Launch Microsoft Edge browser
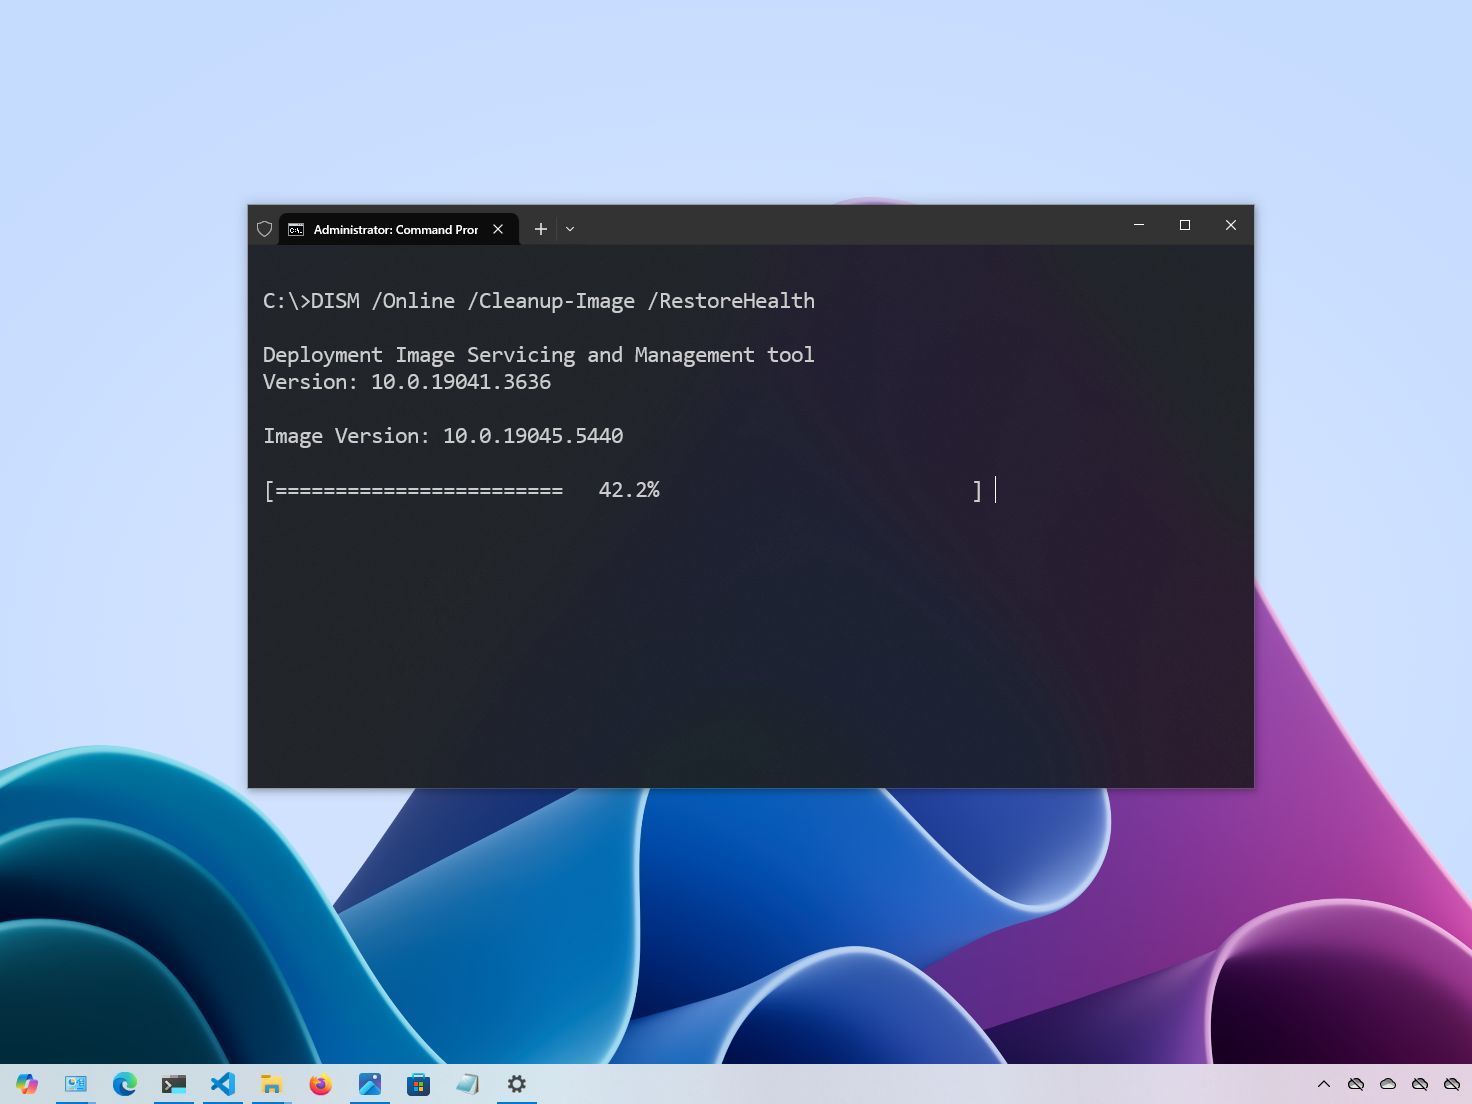 pos(124,1084)
